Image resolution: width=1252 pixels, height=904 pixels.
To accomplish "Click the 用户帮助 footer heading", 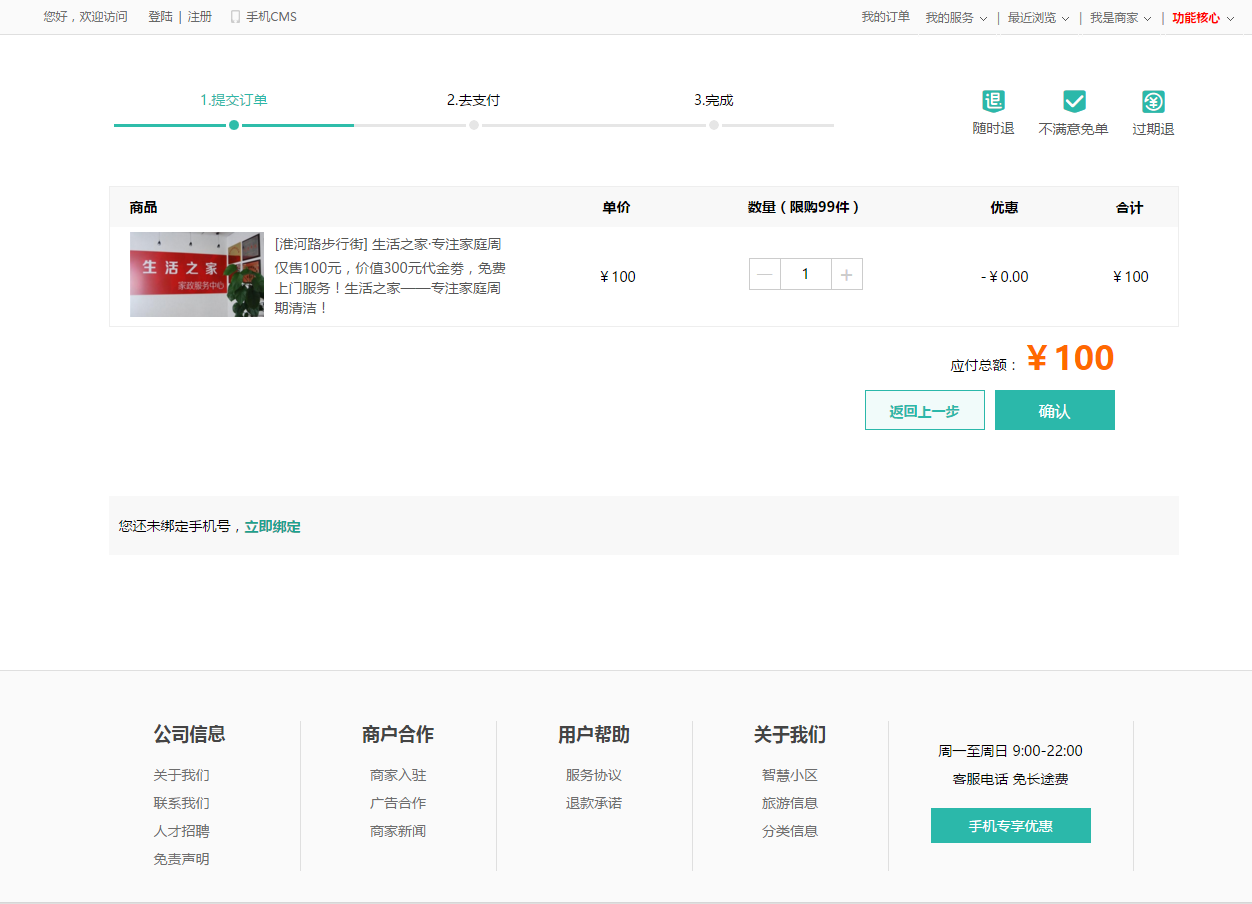I will [594, 734].
